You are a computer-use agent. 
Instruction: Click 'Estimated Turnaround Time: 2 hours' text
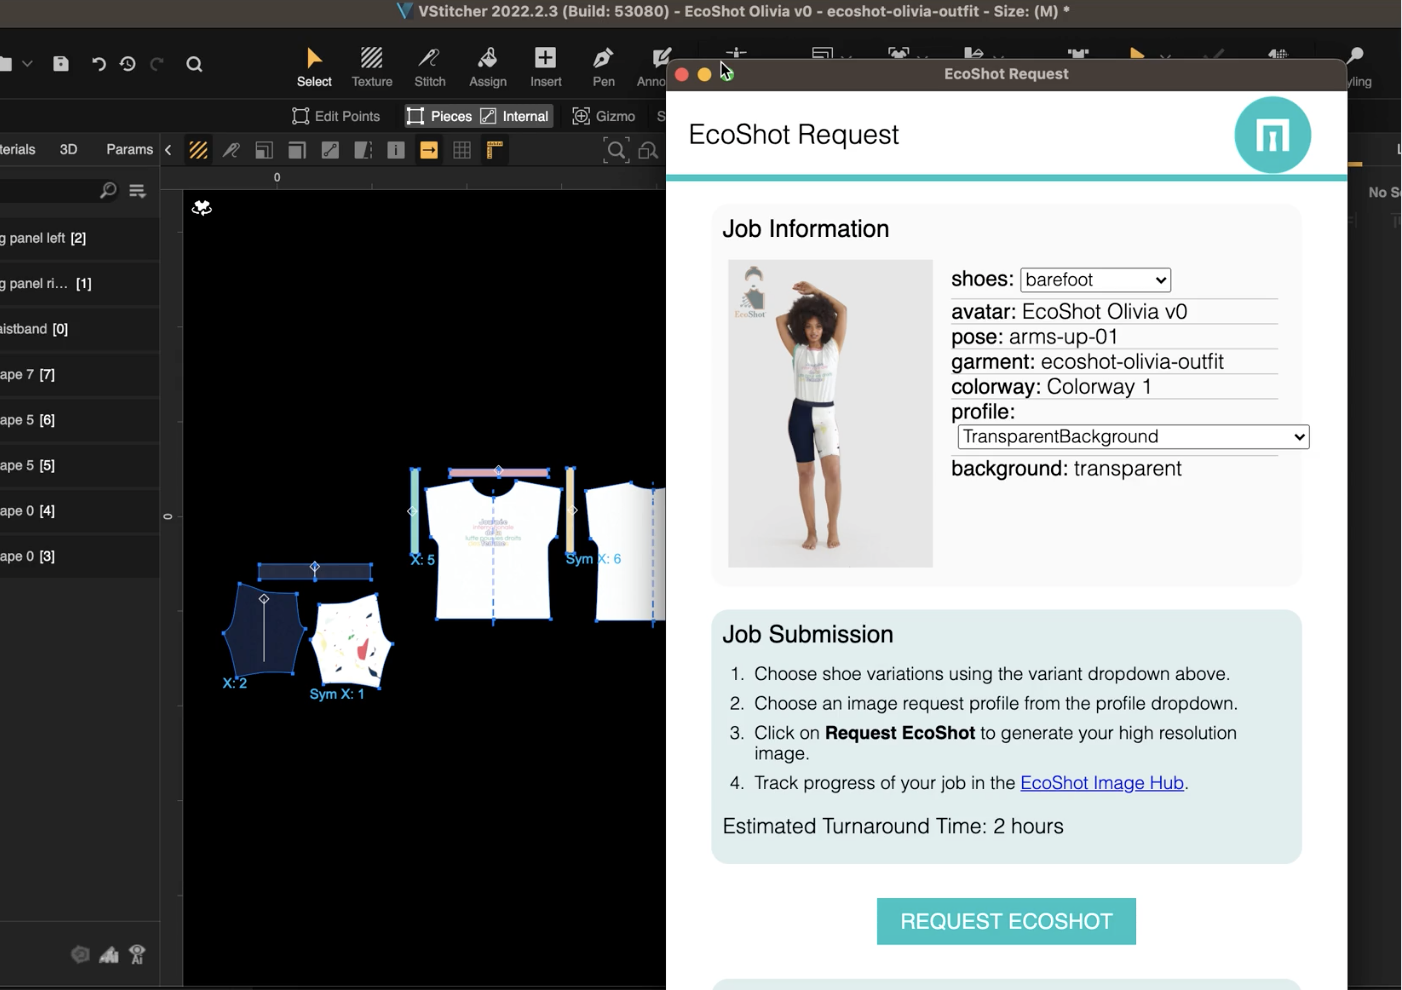(x=893, y=826)
